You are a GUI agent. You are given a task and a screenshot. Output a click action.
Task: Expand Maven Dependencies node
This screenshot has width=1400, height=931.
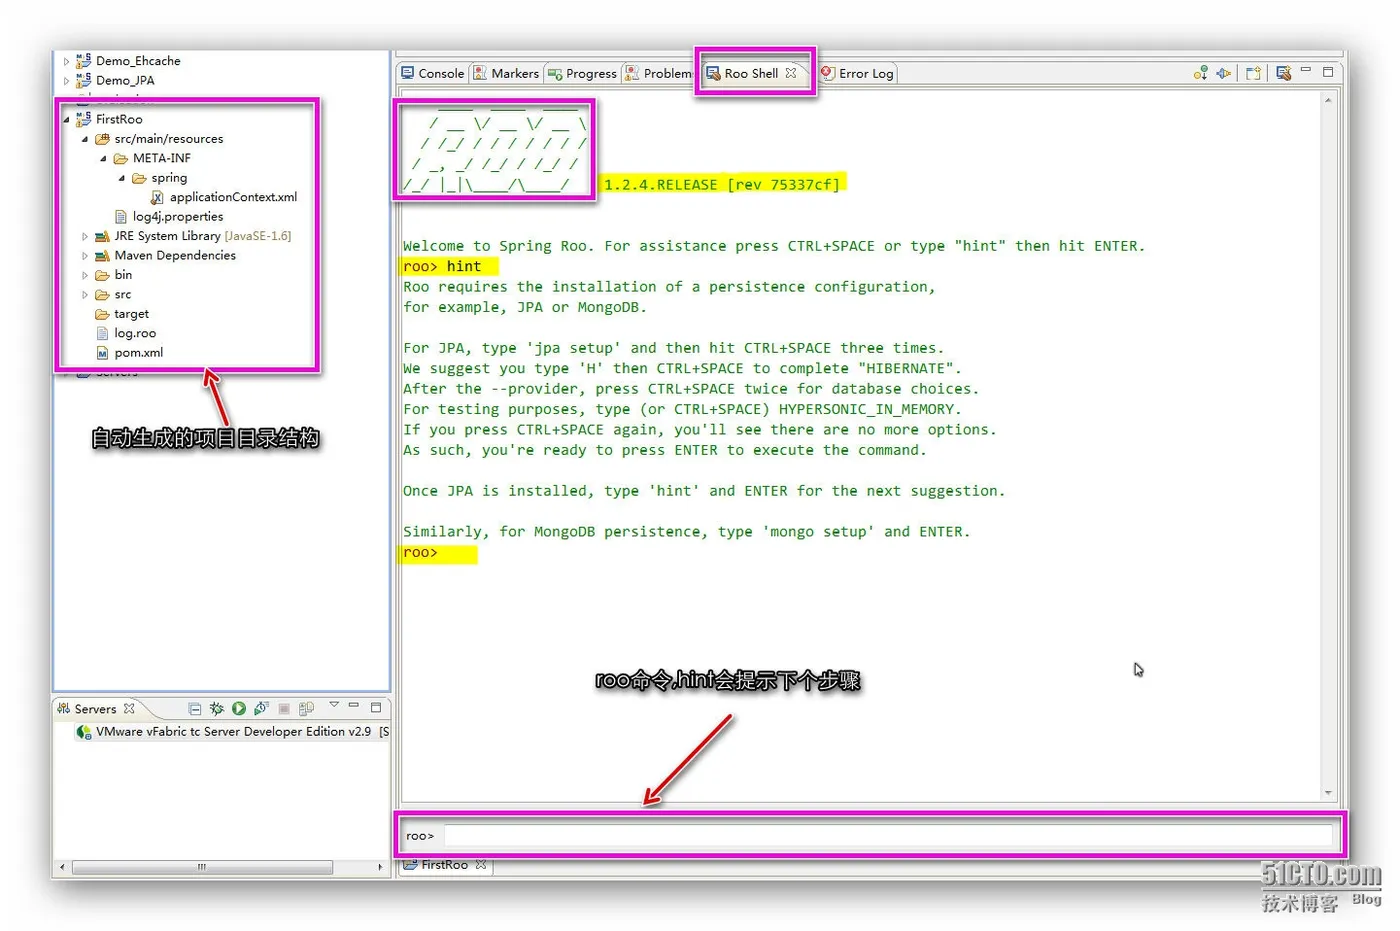pyautogui.click(x=85, y=256)
